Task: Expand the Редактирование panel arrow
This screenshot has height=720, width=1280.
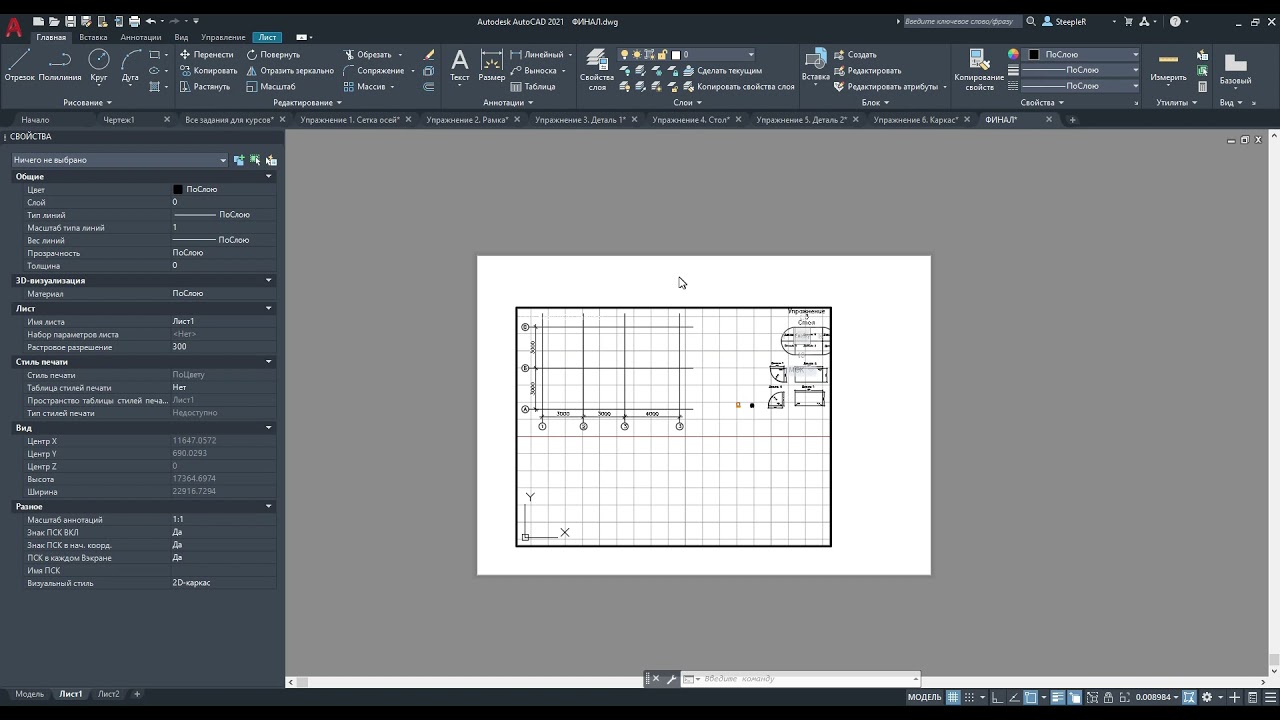Action: point(339,103)
